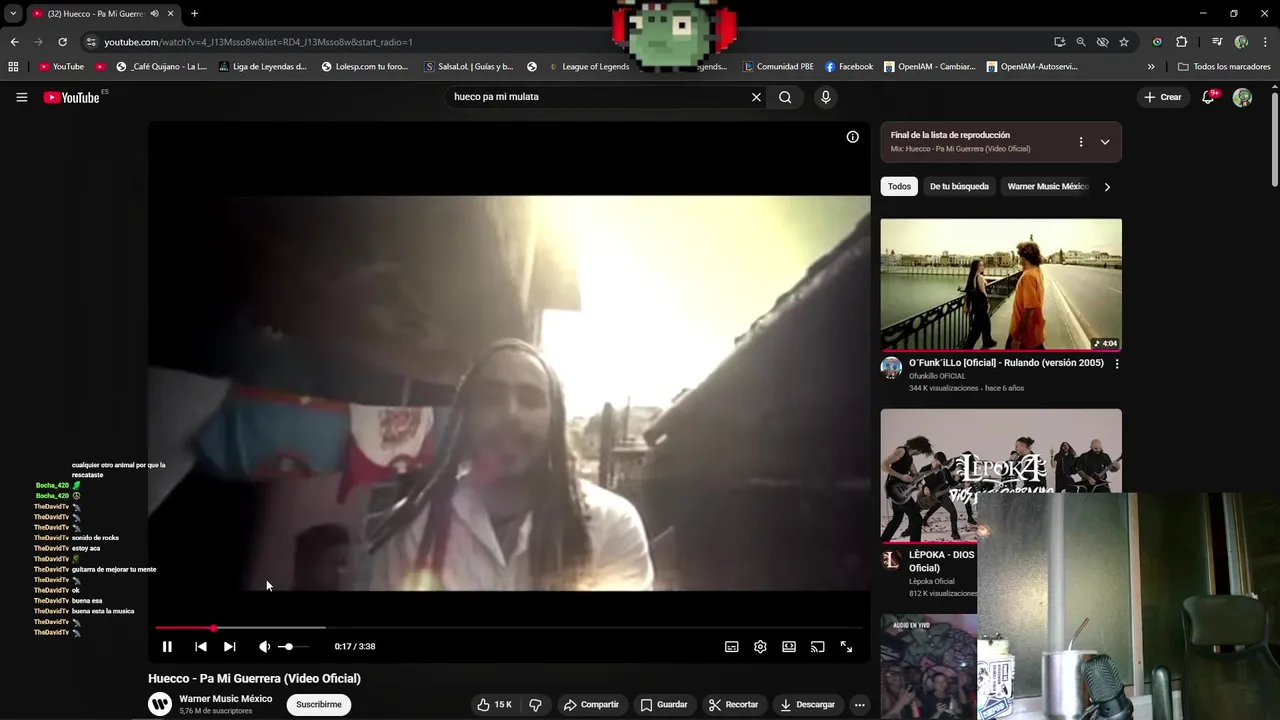
Task: Toggle subtitles in the player
Action: (x=731, y=647)
